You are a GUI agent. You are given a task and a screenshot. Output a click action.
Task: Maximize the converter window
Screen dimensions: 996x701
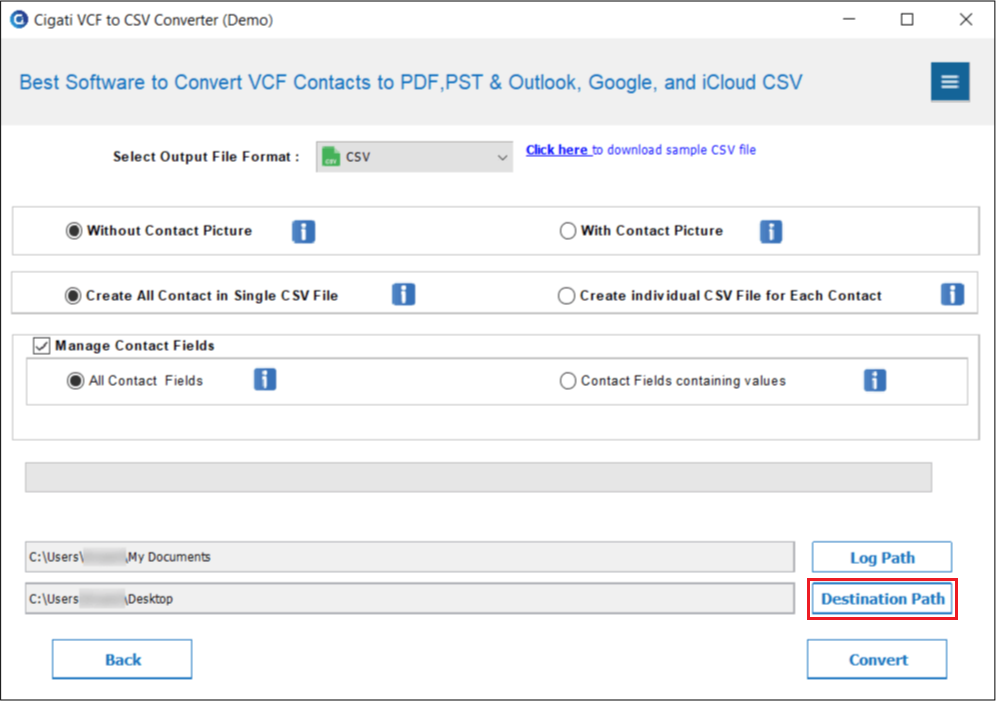[x=907, y=20]
